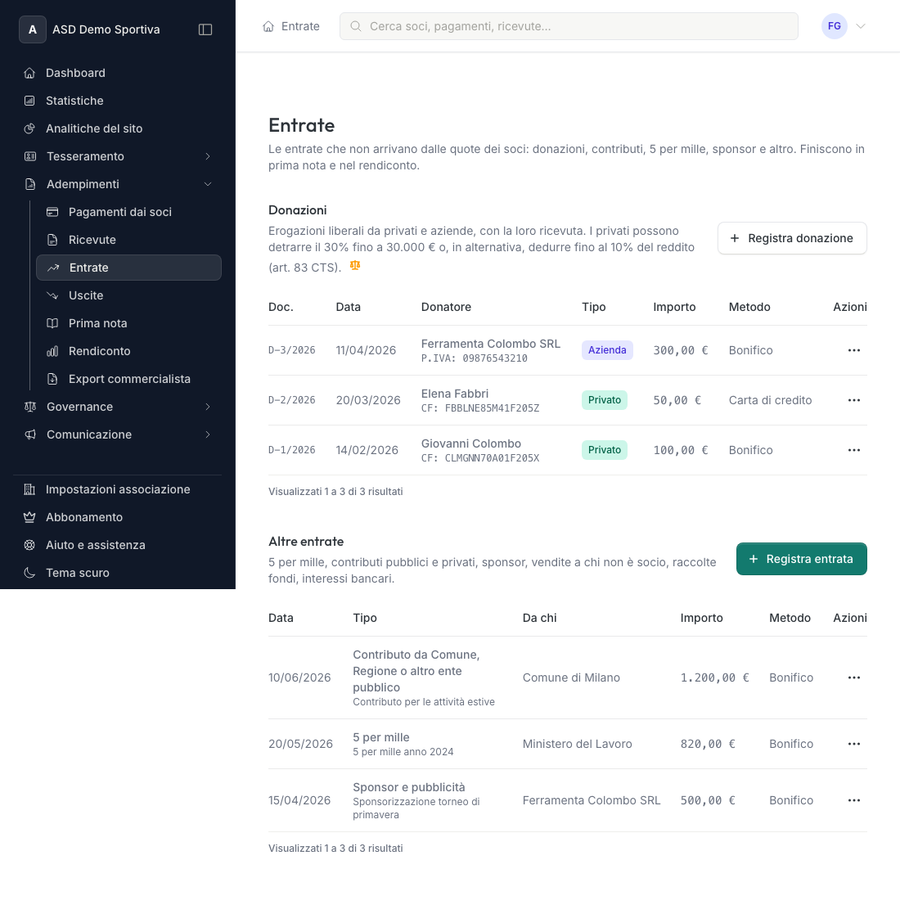Click the magnifier icon in search bar
Image resolution: width=900 pixels, height=914 pixels.
point(355,26)
